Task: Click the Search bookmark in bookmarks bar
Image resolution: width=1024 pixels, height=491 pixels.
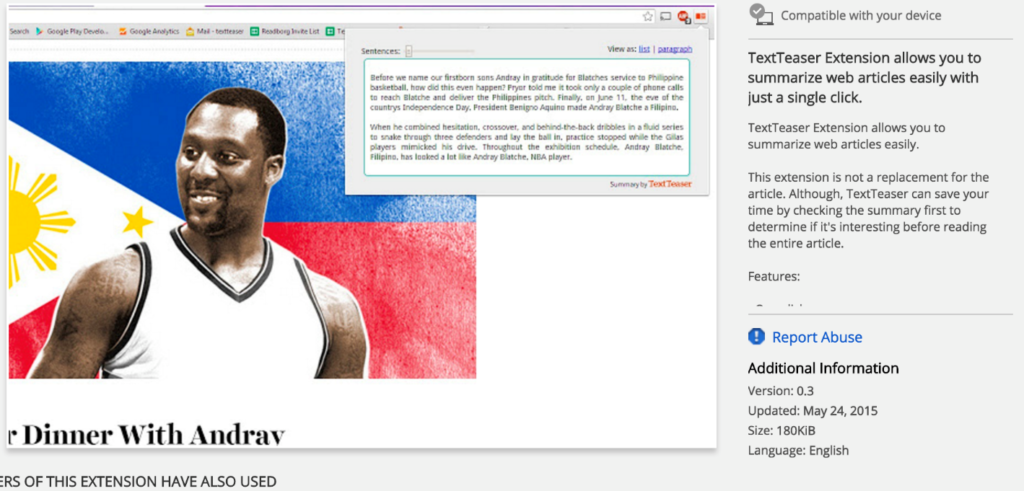Action: [x=19, y=32]
